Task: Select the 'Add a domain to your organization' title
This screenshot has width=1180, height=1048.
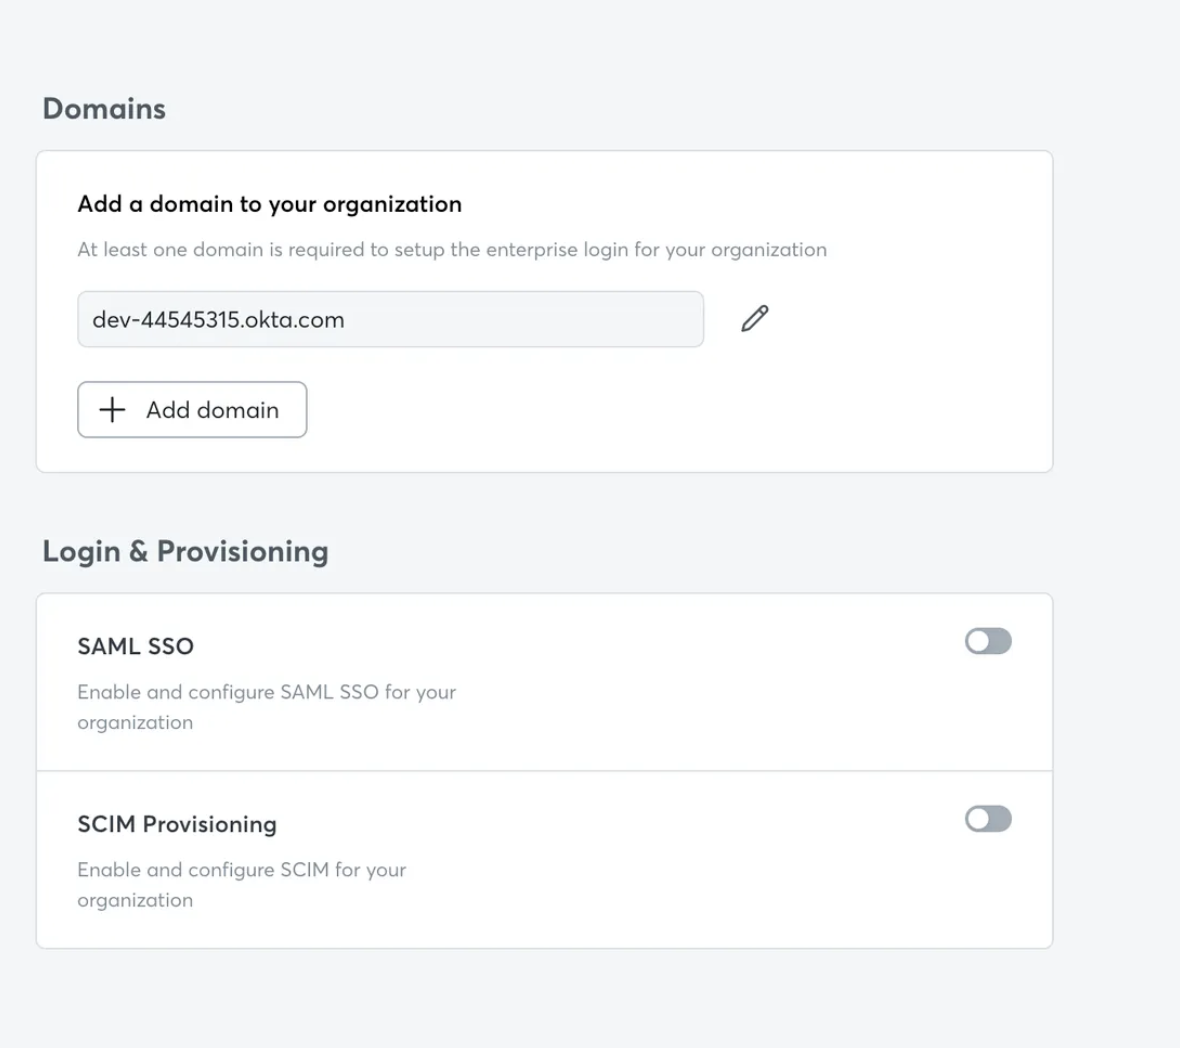Action: point(269,204)
